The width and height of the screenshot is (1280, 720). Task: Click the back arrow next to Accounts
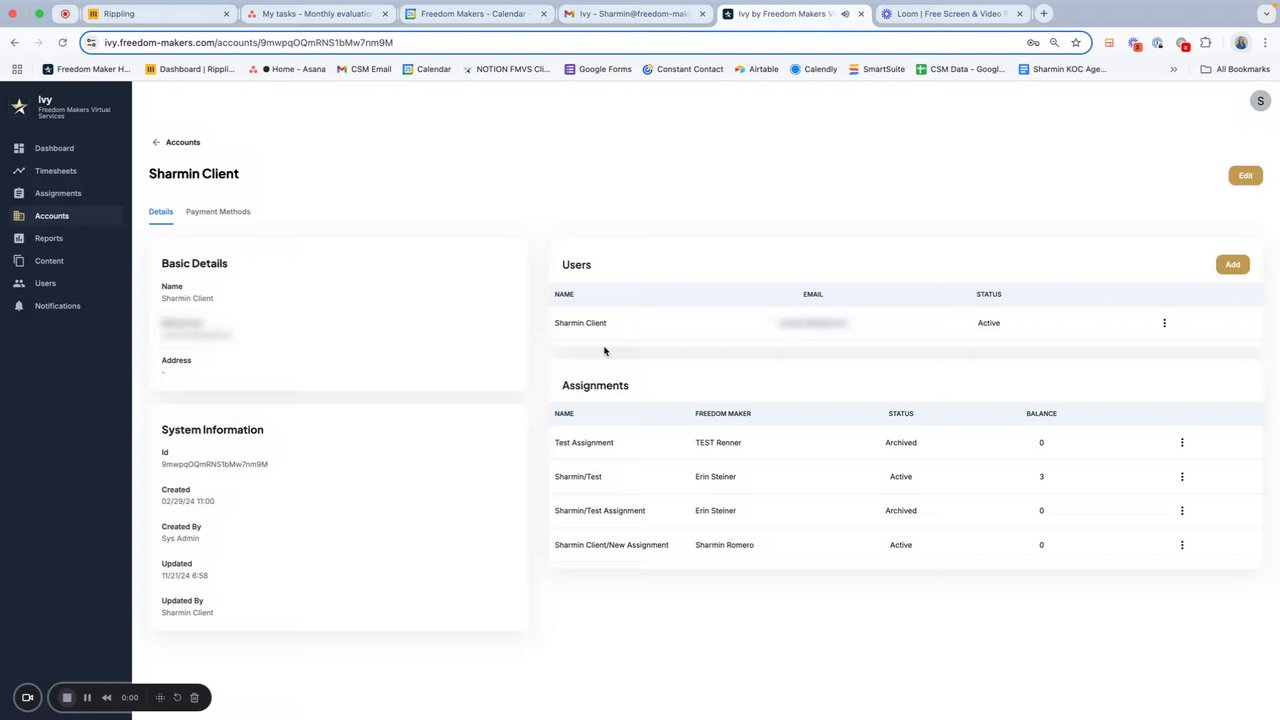click(x=156, y=142)
